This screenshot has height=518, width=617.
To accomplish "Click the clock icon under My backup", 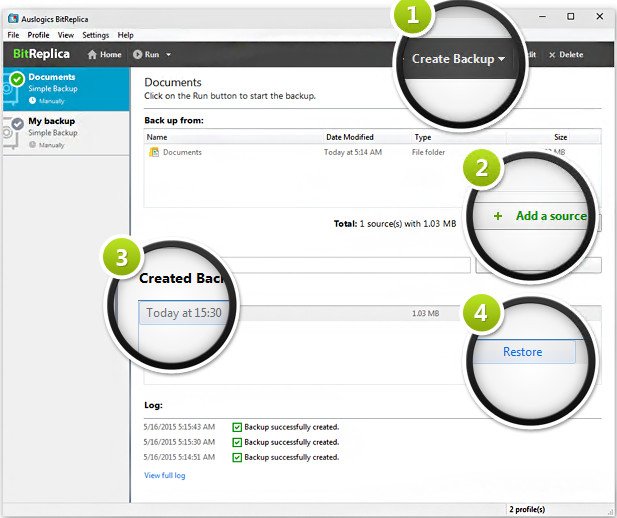I will [32, 145].
